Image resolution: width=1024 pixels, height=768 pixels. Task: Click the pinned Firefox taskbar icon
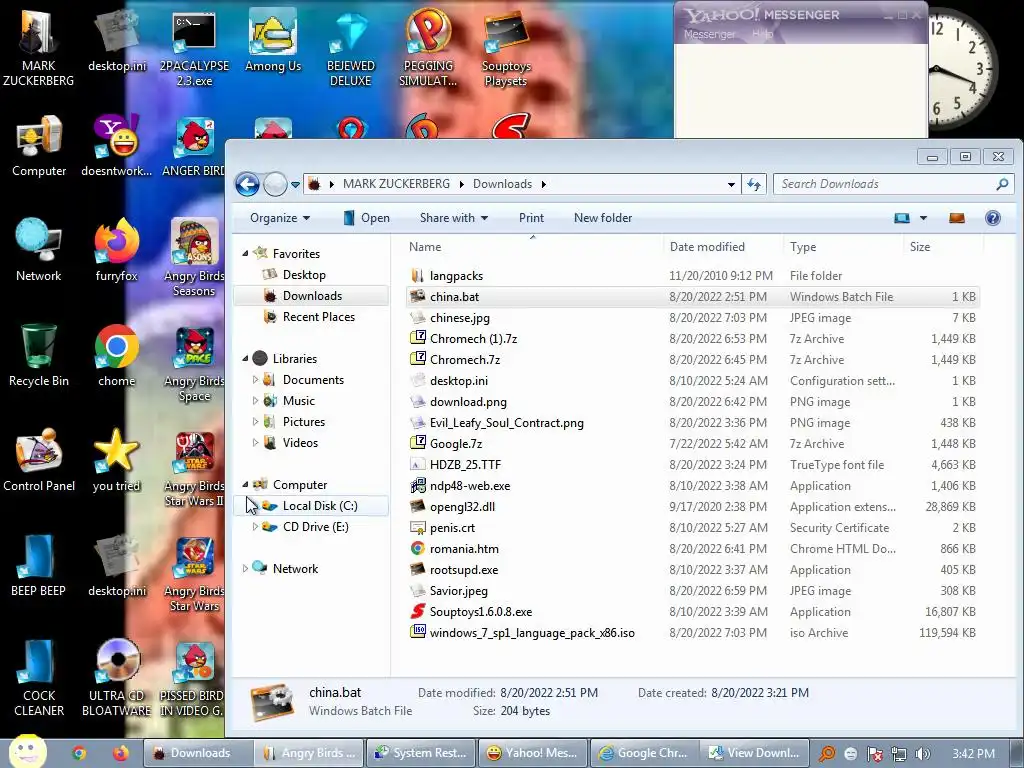click(120, 753)
